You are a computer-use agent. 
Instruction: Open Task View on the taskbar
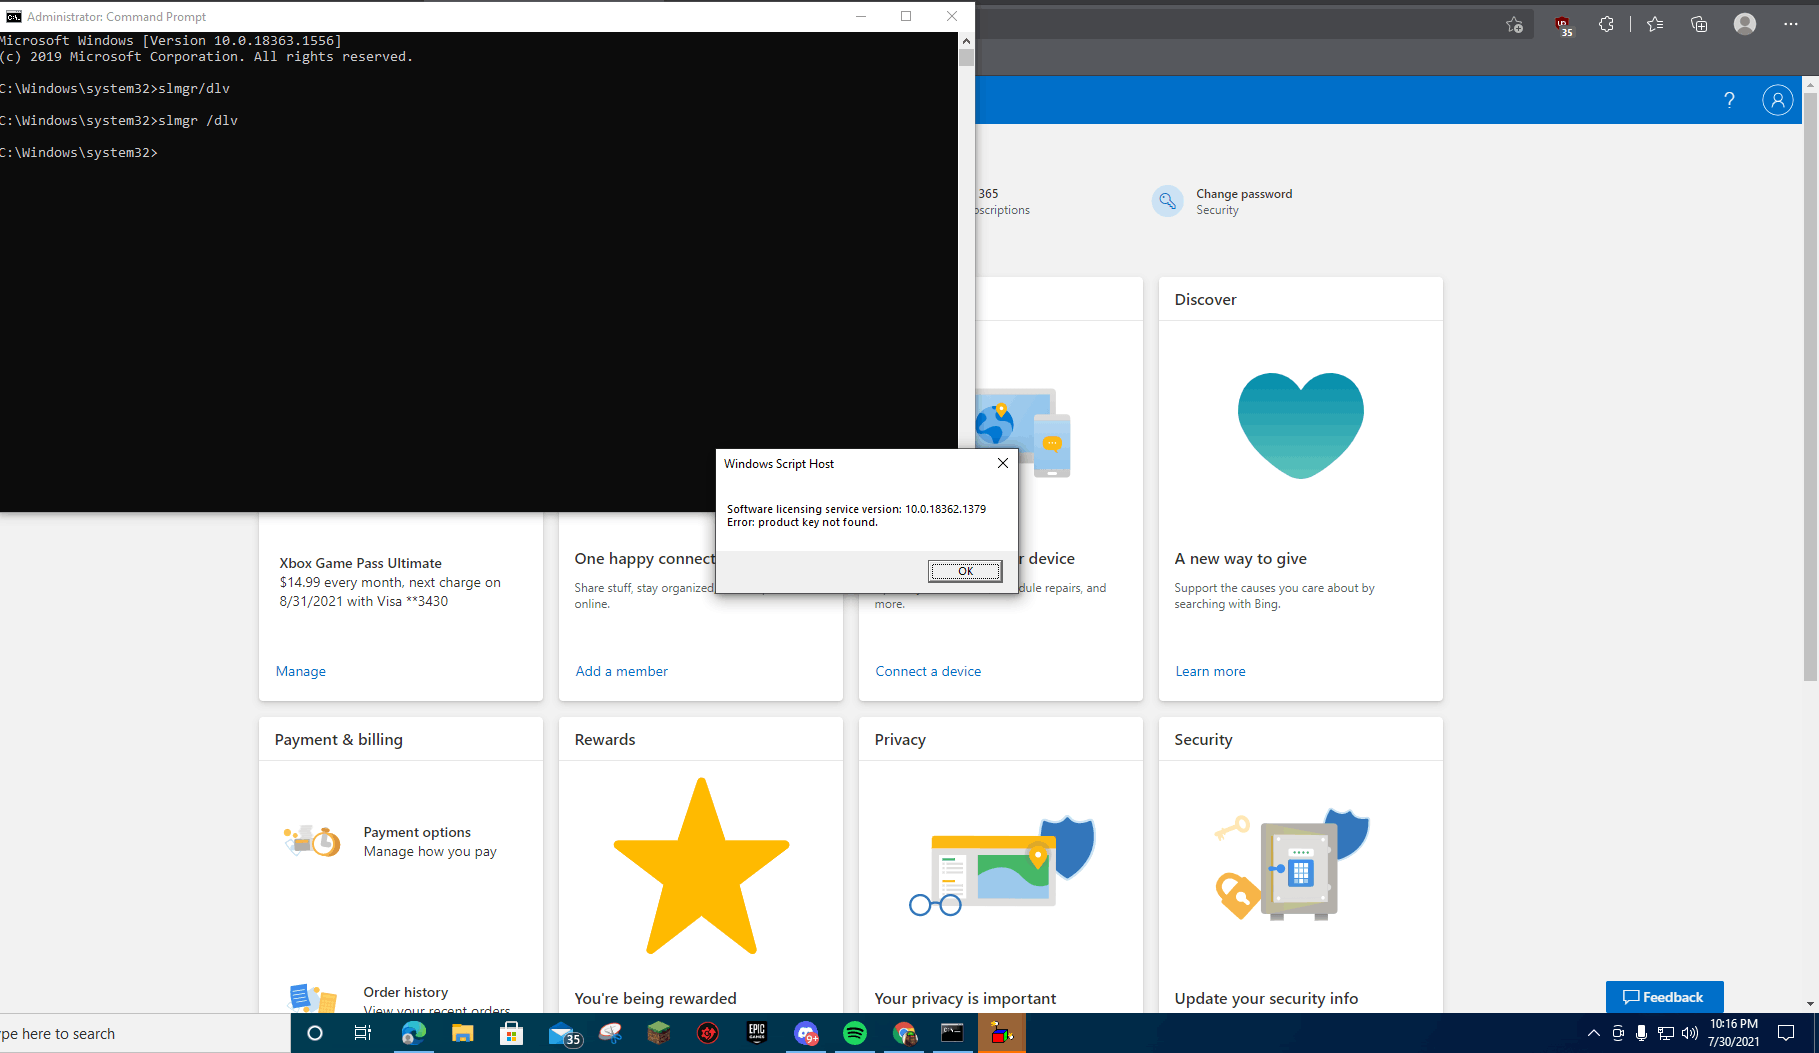[x=363, y=1033]
